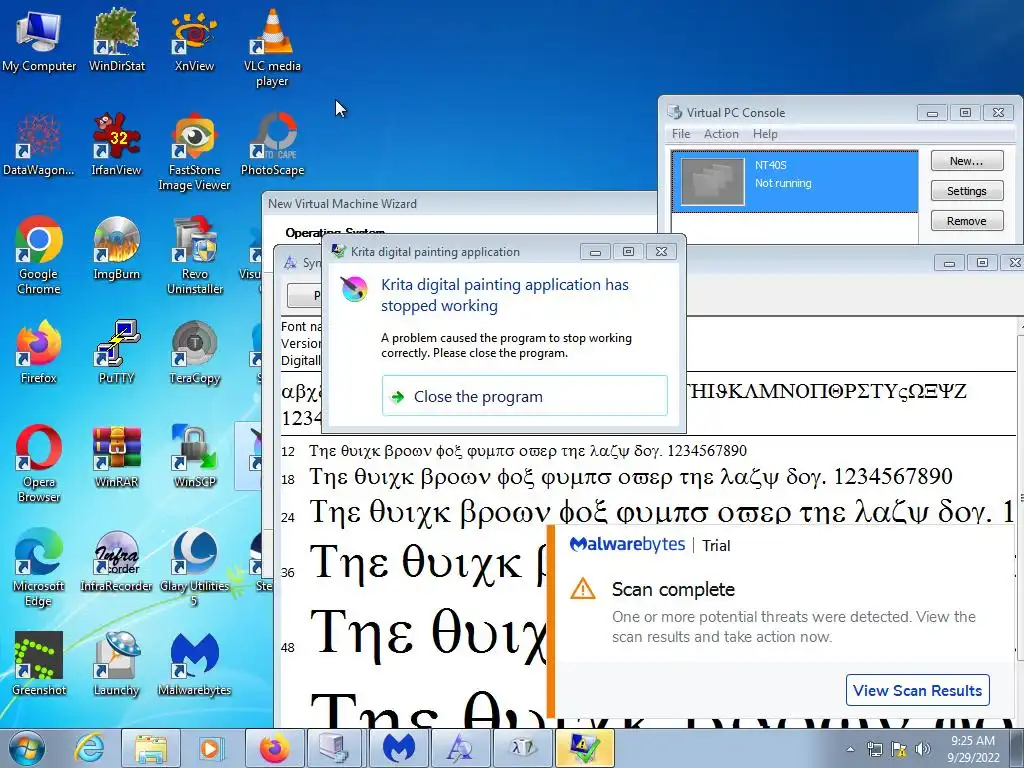Image resolution: width=1024 pixels, height=768 pixels.
Task: Open PuTTY desktop shortcut
Action: pos(116,353)
